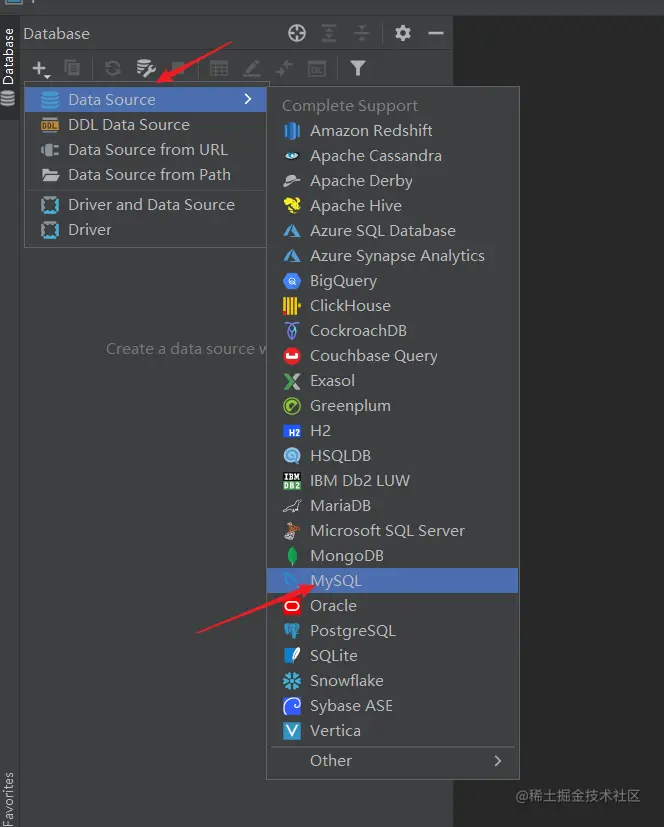The image size is (664, 827).
Task: Select H2 data source
Action: click(x=392, y=431)
